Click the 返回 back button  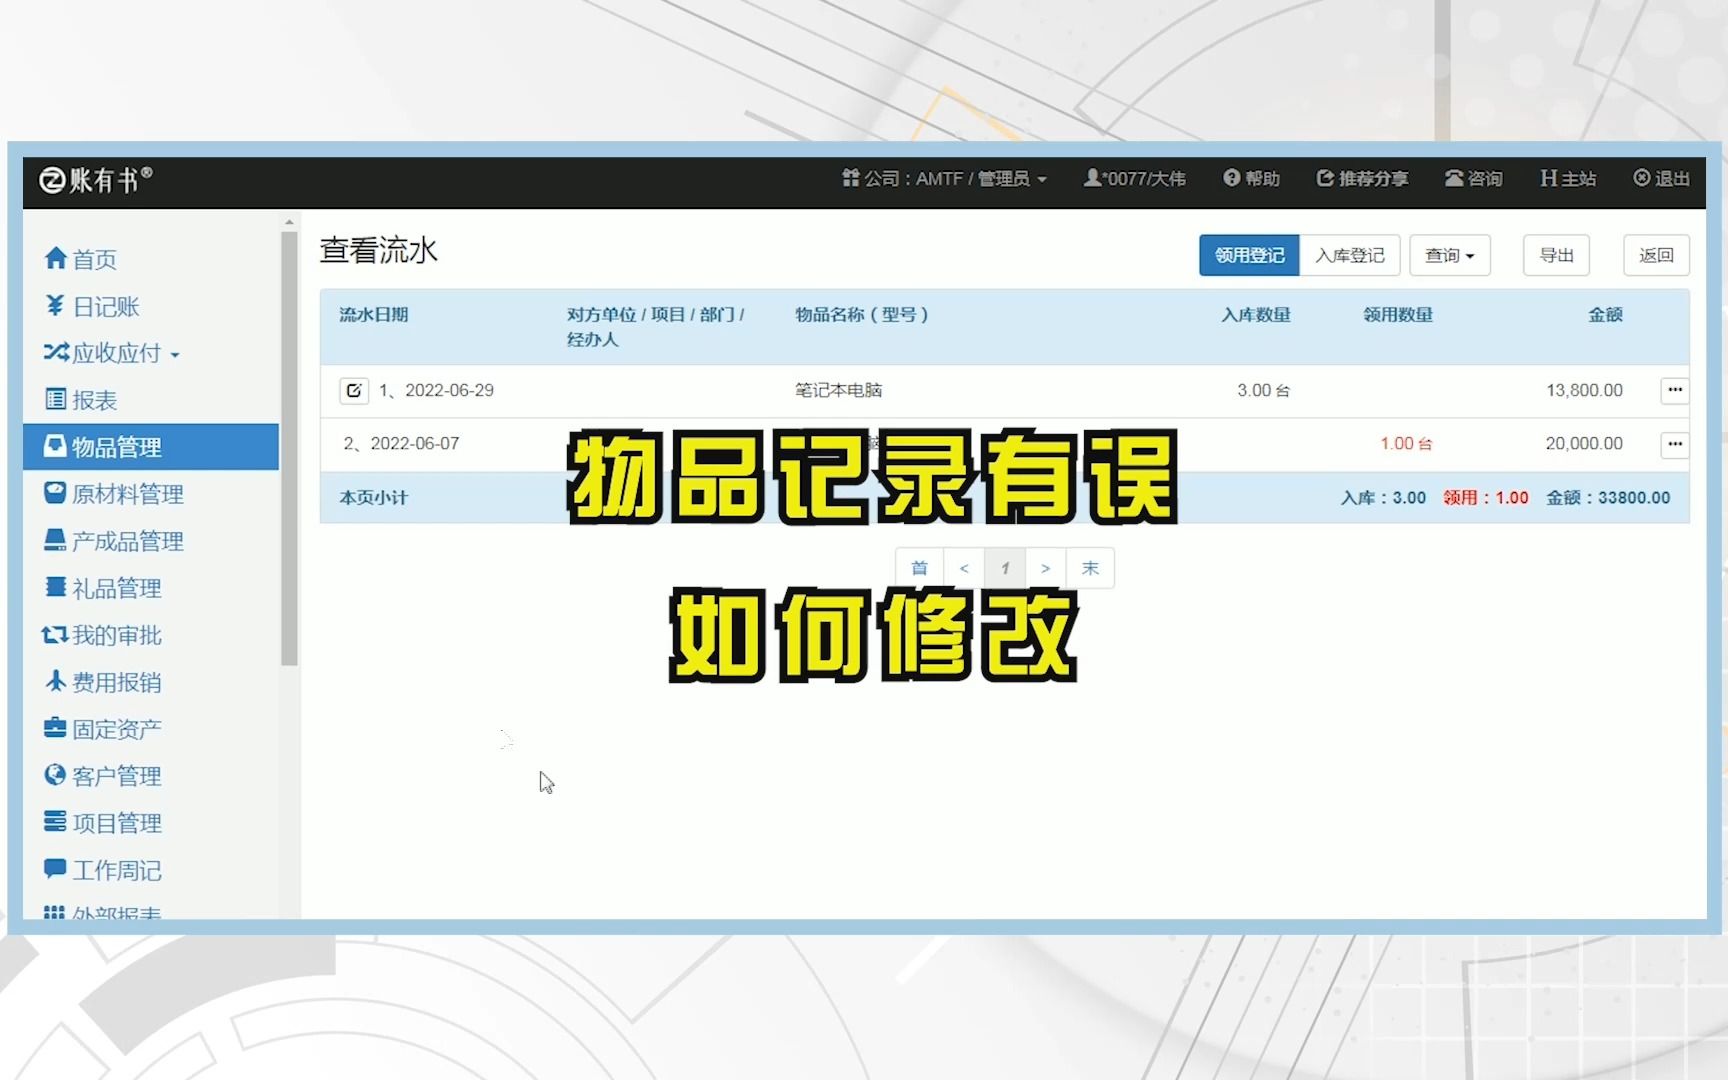[1656, 255]
